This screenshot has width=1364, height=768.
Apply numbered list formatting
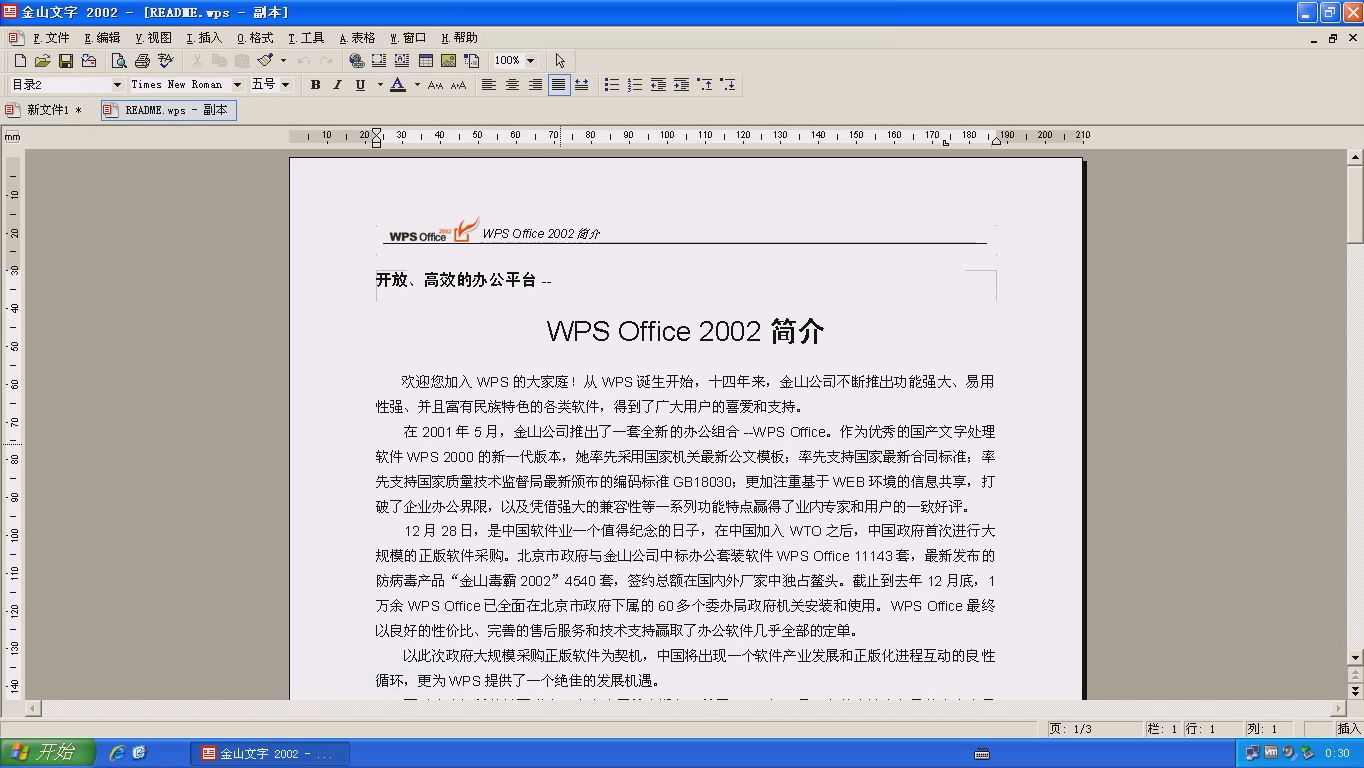click(x=635, y=85)
